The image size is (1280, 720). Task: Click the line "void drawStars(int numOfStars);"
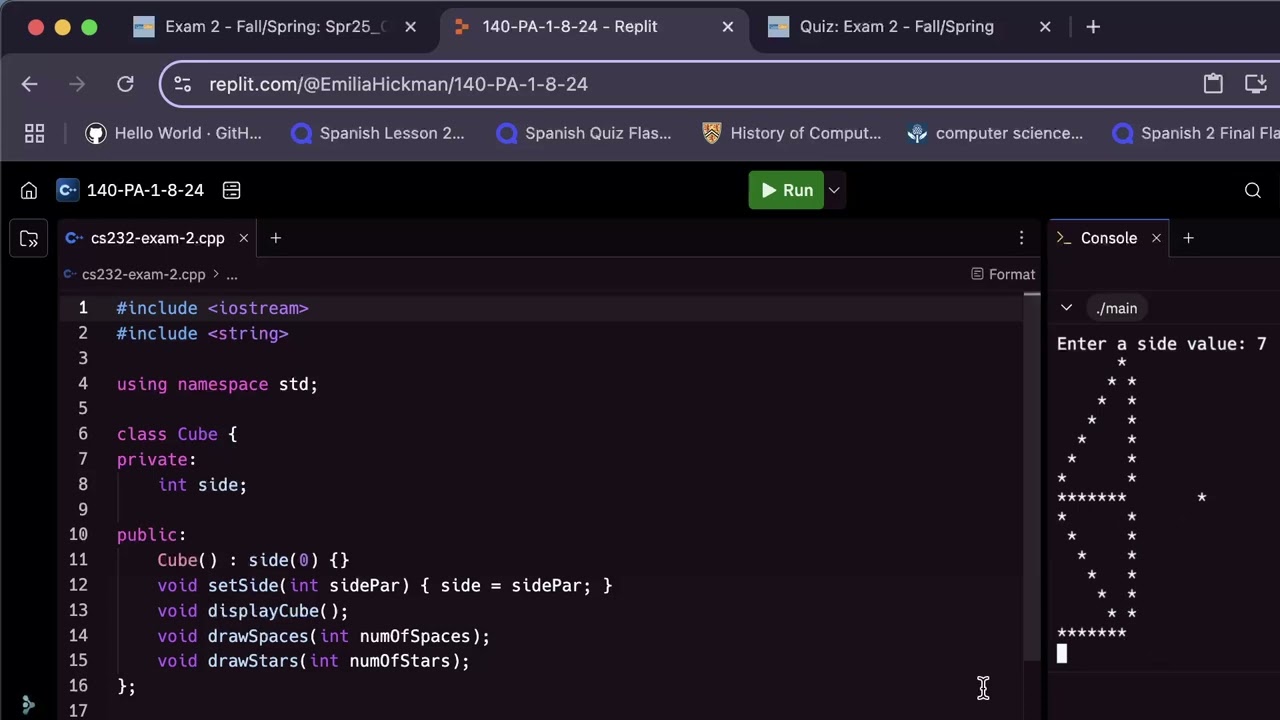[314, 661]
